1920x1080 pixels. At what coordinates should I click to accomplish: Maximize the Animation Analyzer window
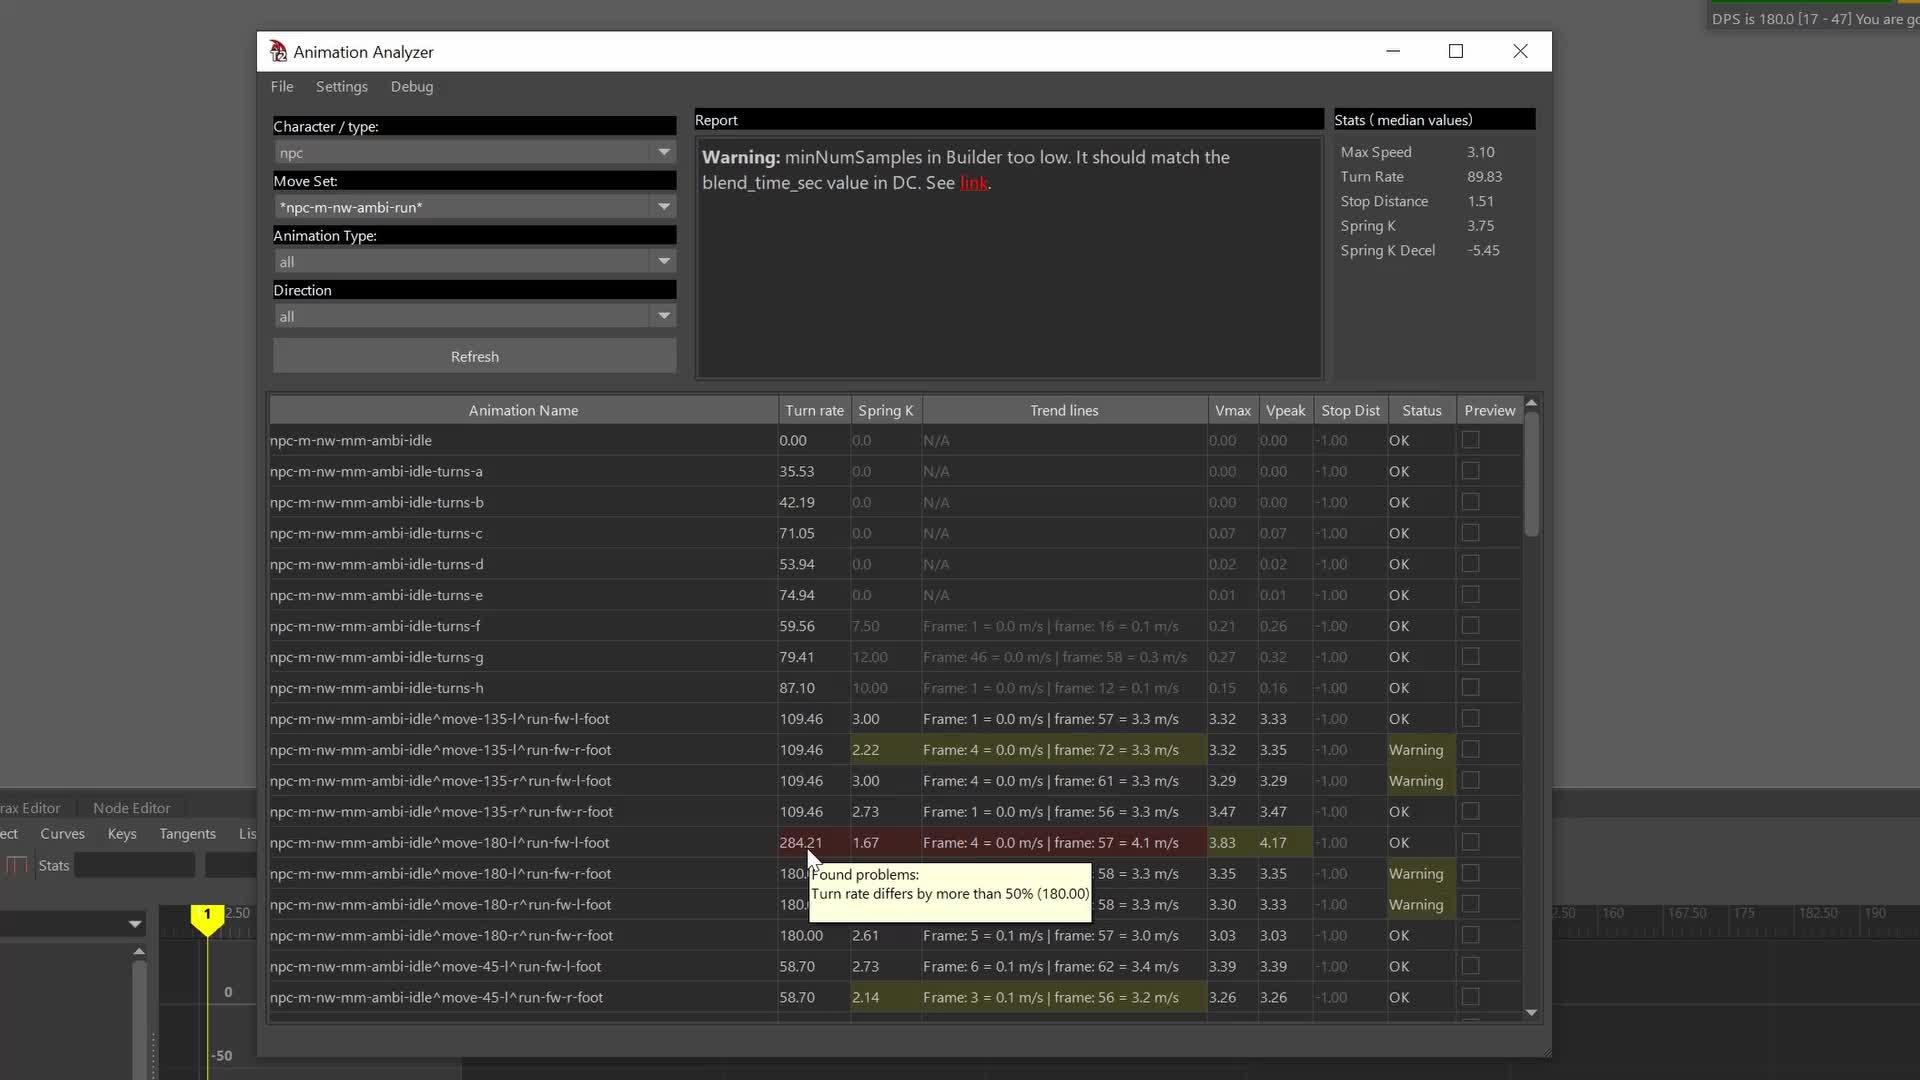click(x=1456, y=51)
